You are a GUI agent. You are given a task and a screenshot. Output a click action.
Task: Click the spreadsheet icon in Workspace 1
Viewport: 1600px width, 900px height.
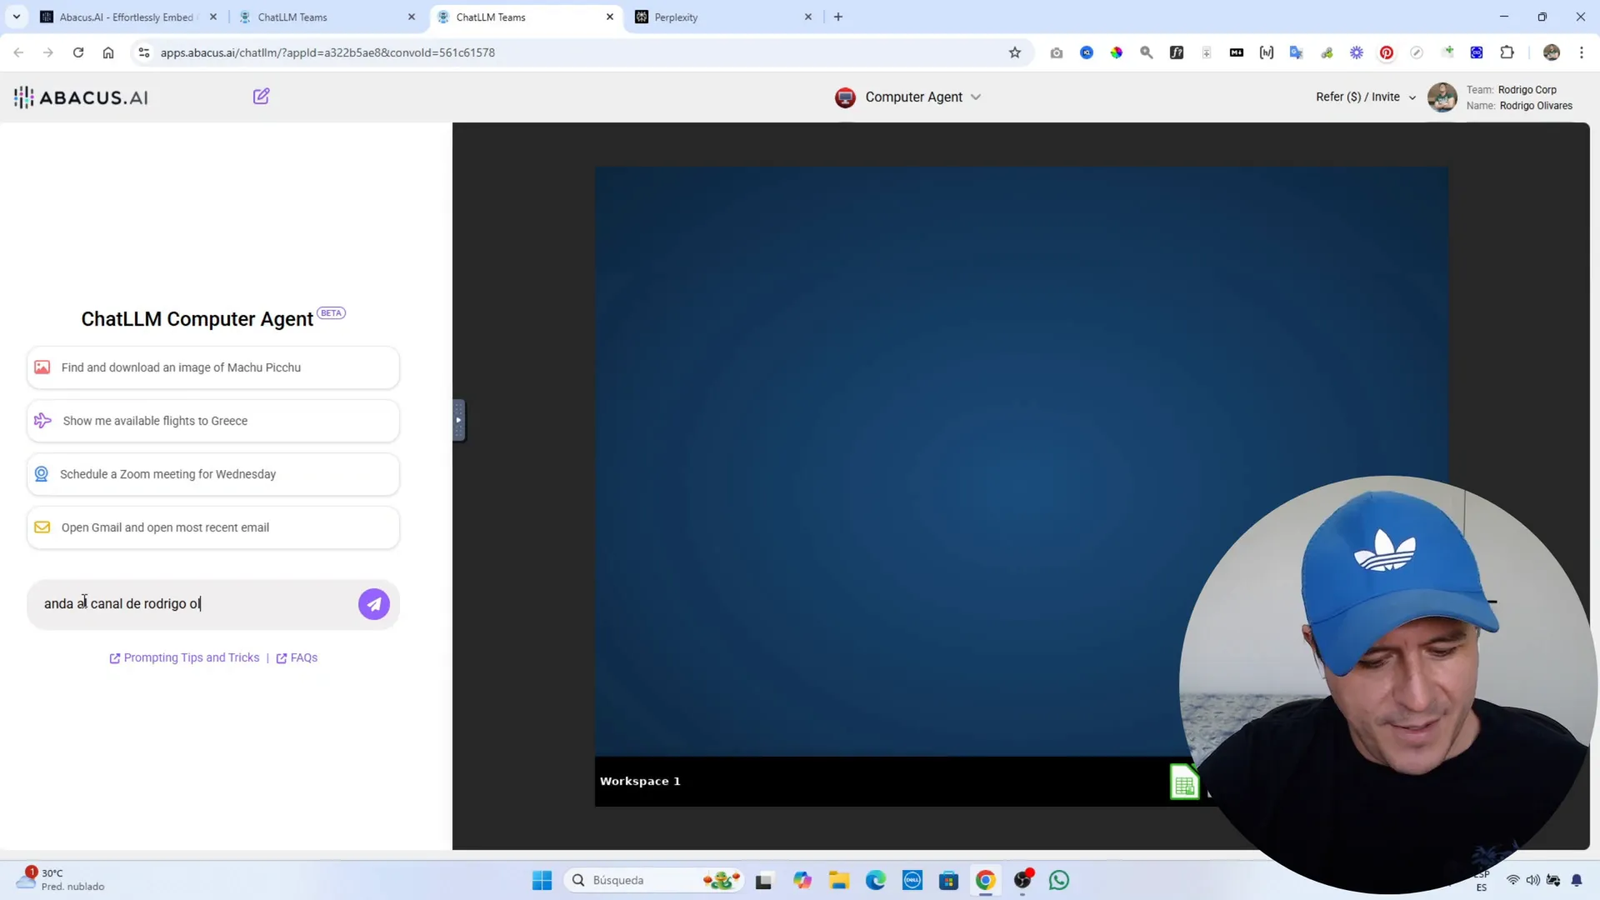[x=1184, y=781]
